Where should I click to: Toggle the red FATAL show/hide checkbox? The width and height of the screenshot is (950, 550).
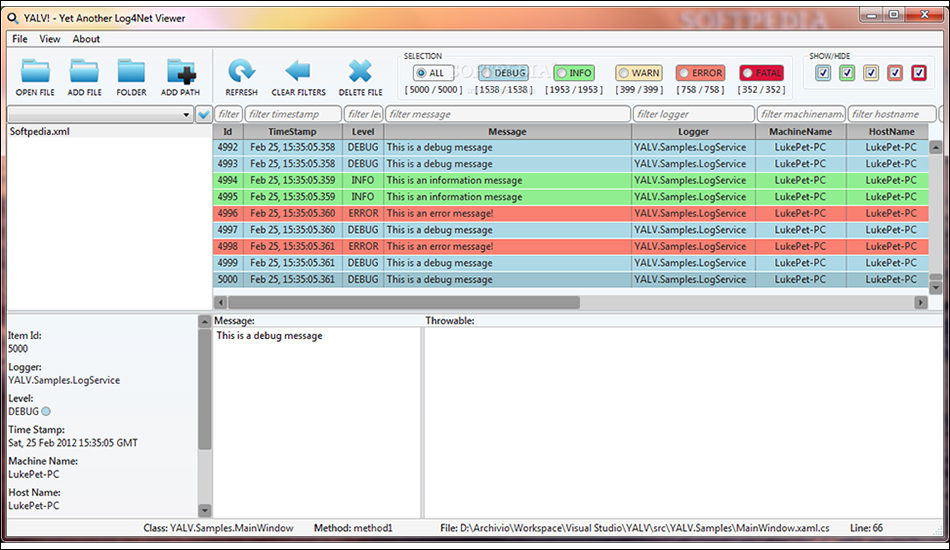[919, 73]
